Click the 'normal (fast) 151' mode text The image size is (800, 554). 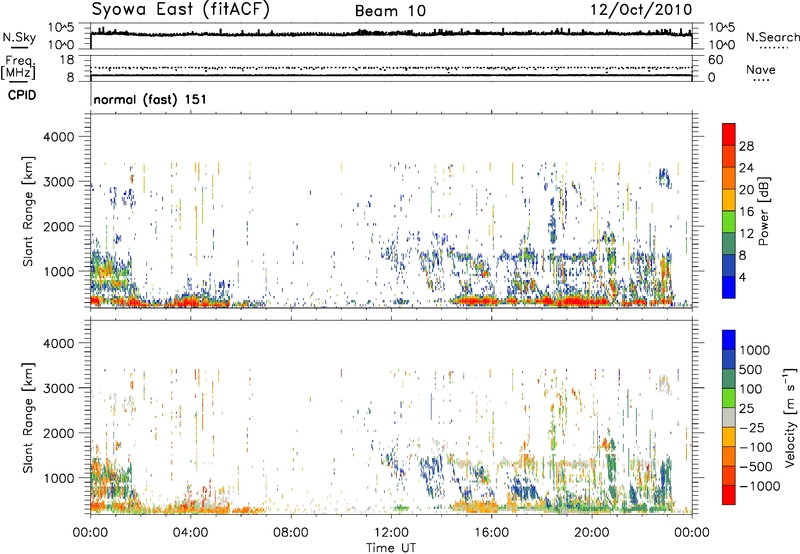click(150, 99)
